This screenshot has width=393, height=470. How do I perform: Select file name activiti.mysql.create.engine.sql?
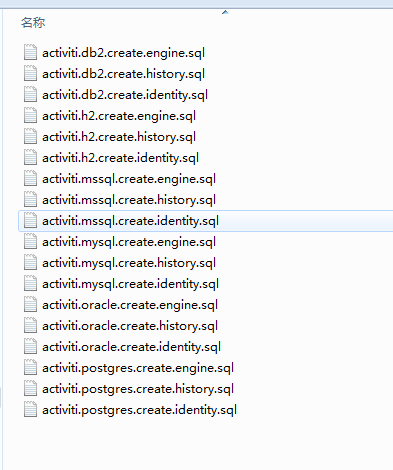[129, 242]
